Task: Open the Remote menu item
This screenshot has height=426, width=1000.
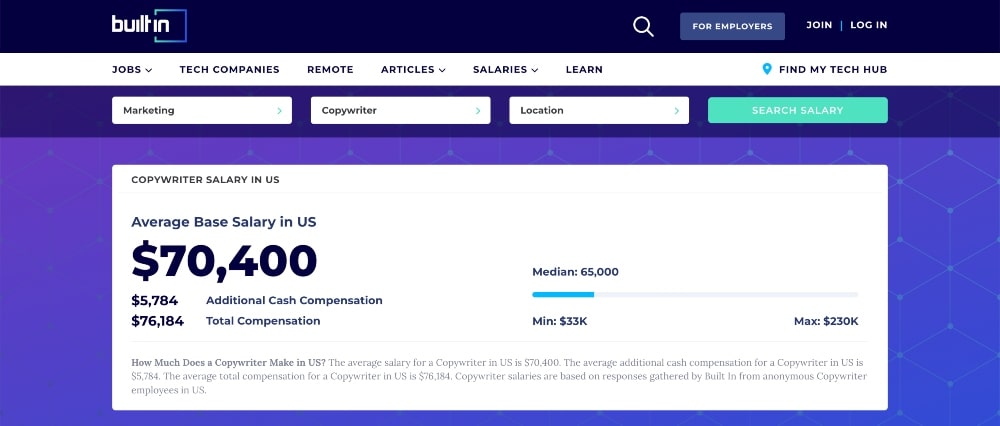Action: coord(330,70)
